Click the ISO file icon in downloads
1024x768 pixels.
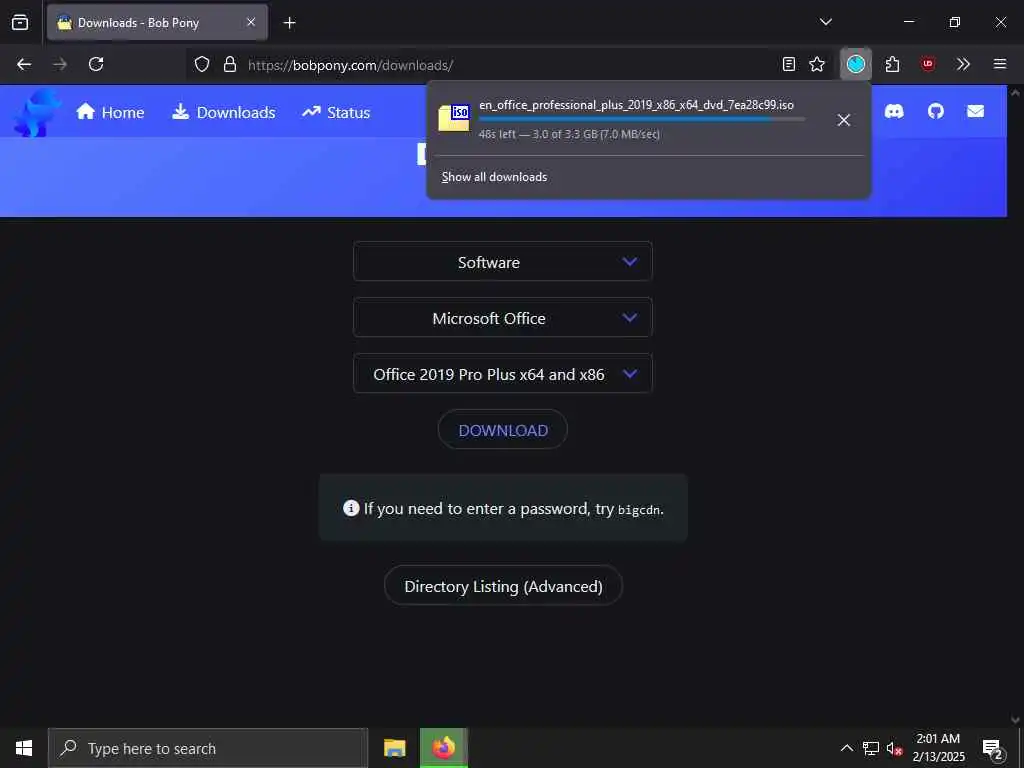[454, 118]
